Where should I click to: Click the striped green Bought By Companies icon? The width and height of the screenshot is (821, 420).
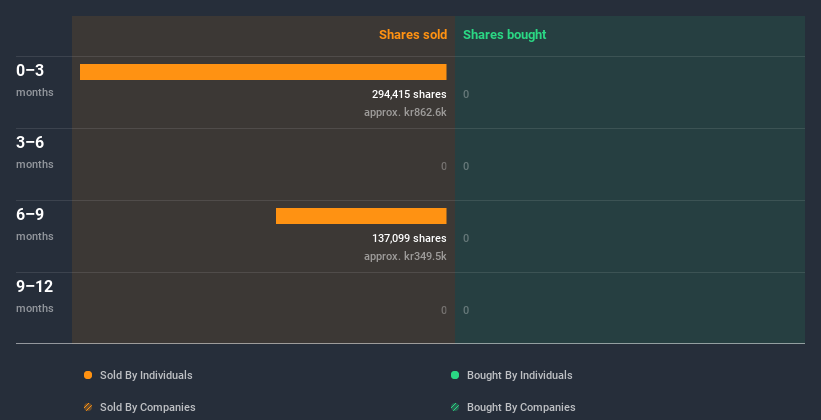455,407
